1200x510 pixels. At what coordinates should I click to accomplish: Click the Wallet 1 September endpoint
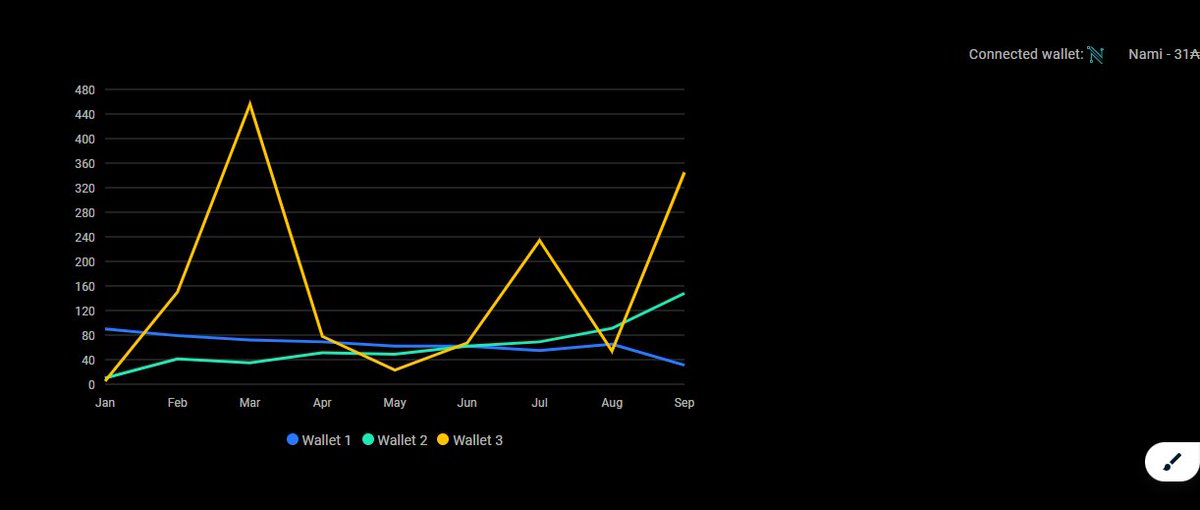[x=684, y=365]
